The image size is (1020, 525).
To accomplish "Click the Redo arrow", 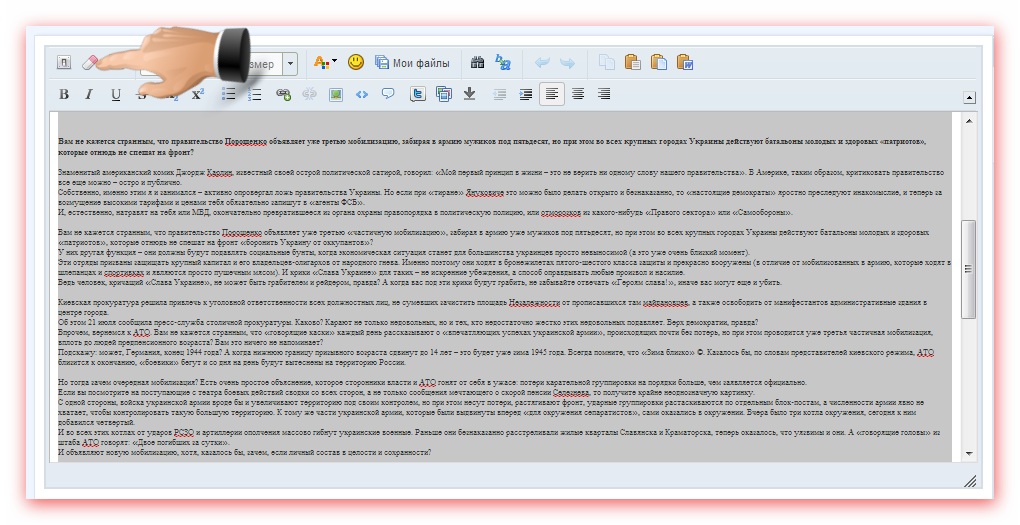I will tap(567, 62).
